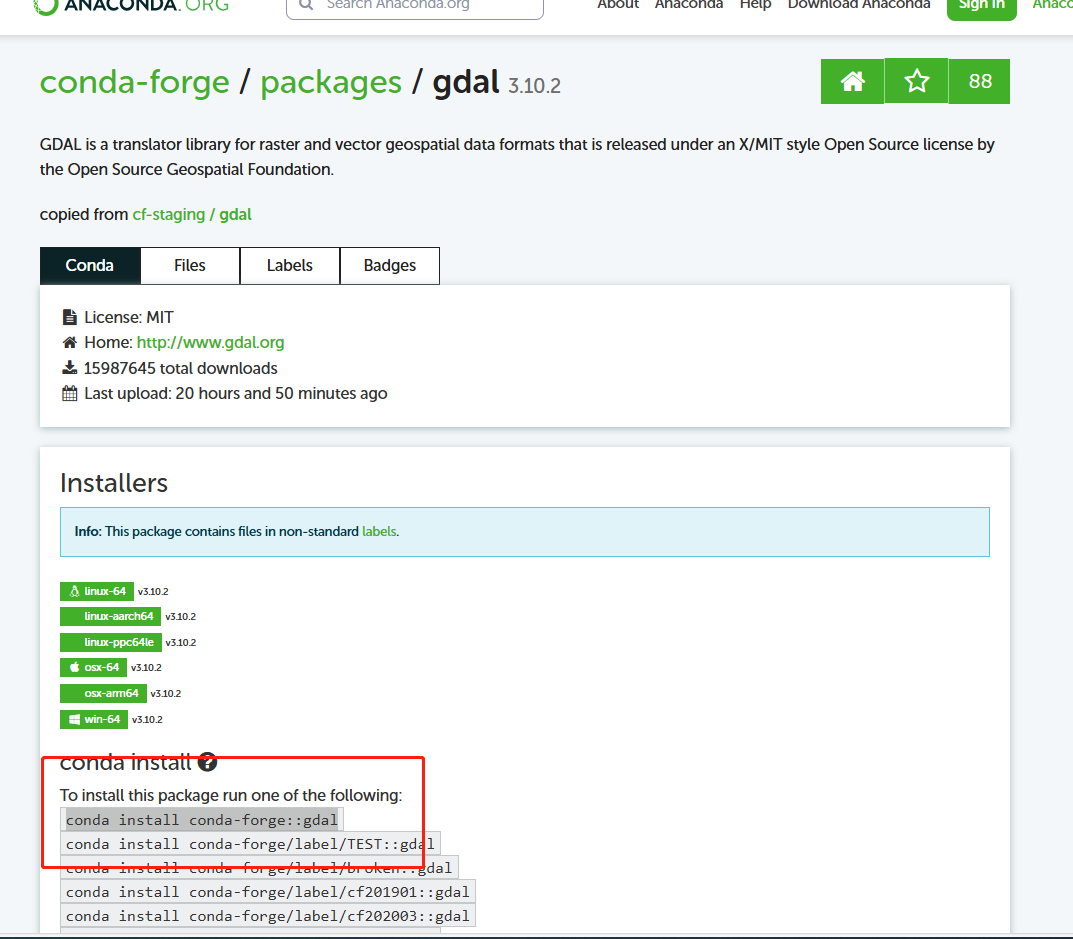Click the Installers heading
The image size is (1073, 939).
click(x=114, y=483)
